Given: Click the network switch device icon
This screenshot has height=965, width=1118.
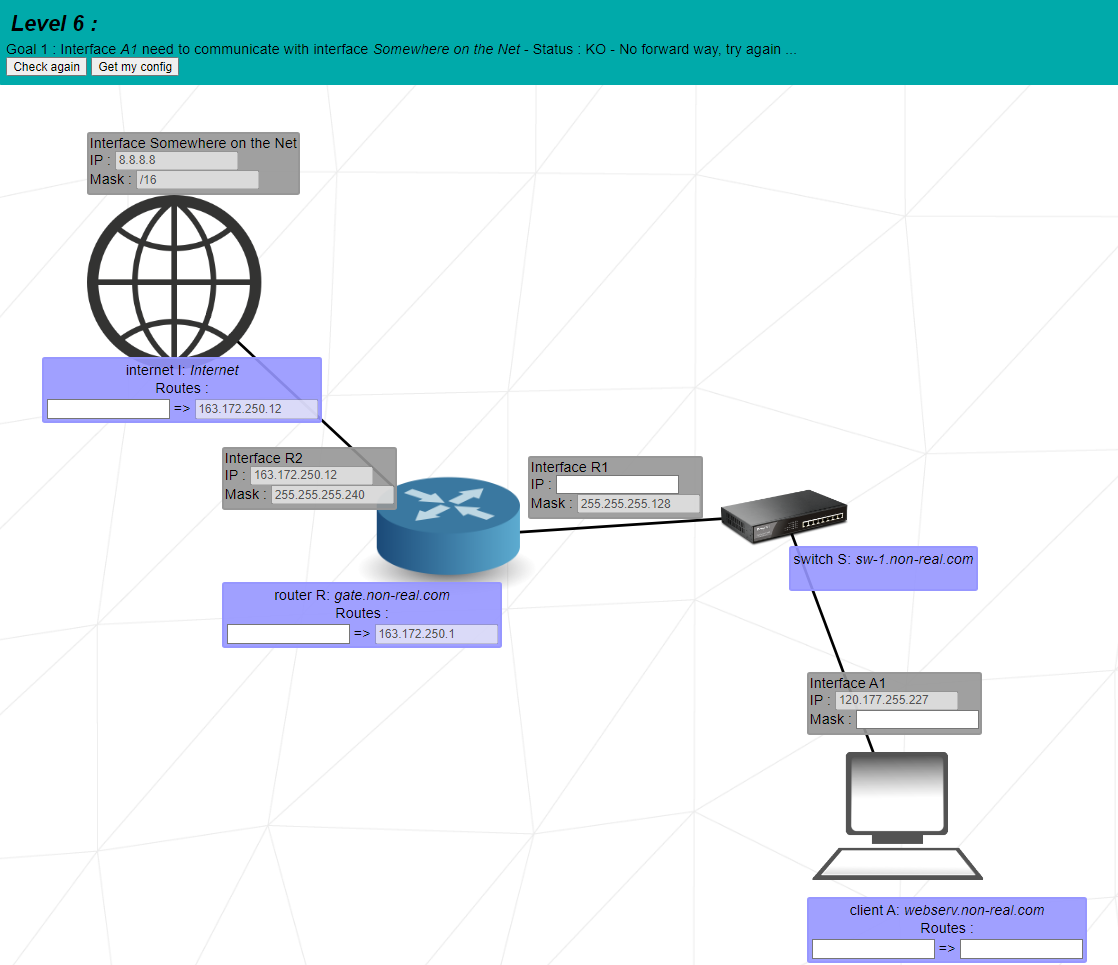Looking at the screenshot, I should 784,516.
